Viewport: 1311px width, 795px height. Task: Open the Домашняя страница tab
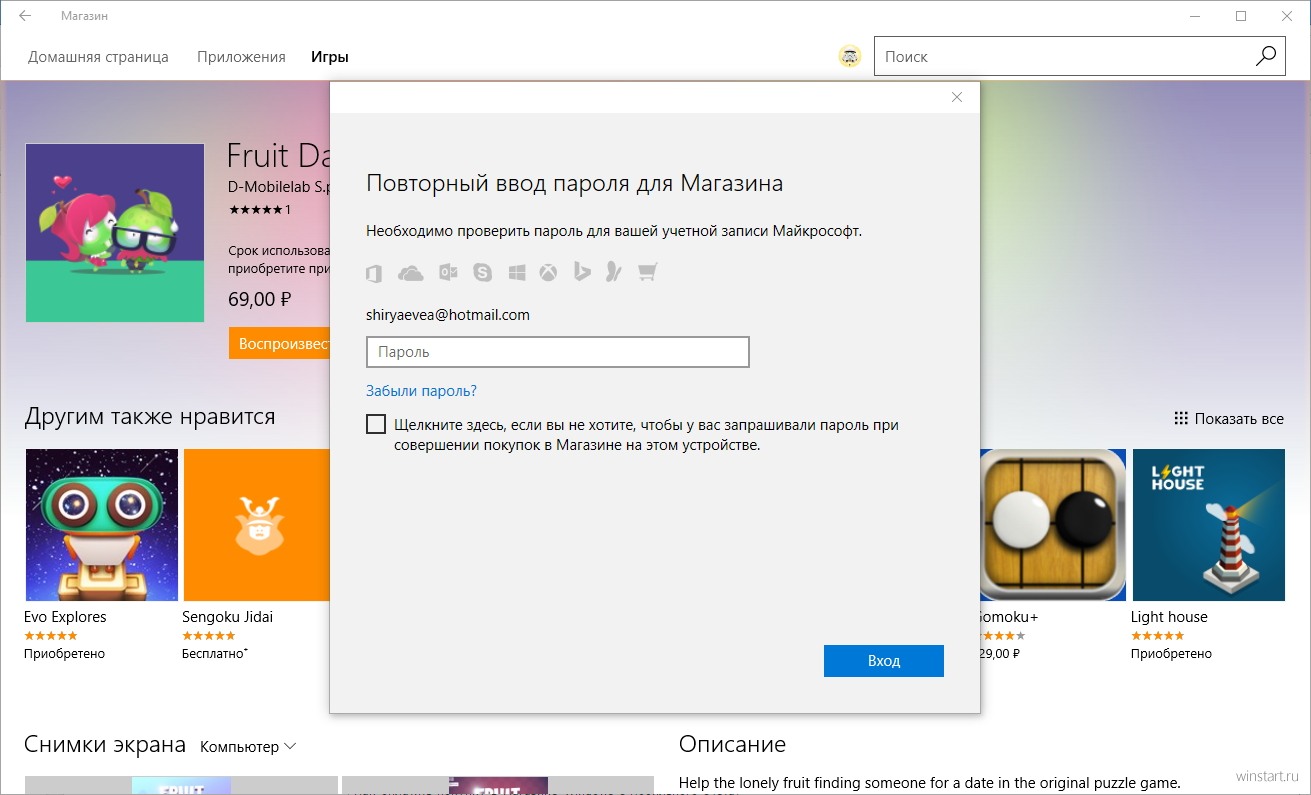tap(98, 57)
